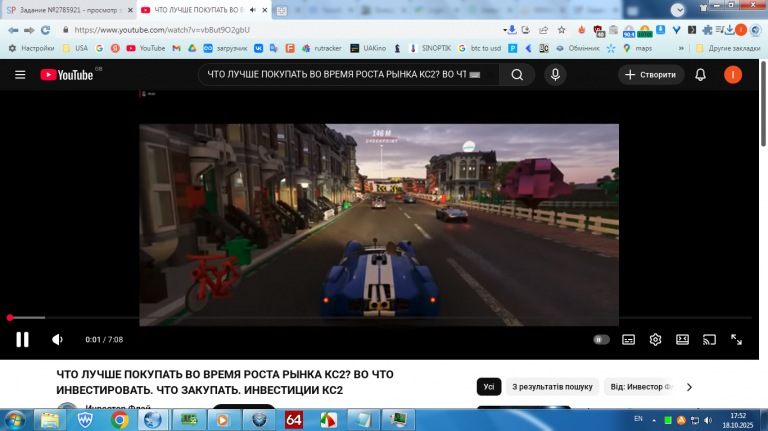
Task: Switch to the Задание №2785921 tab
Action: click(68, 10)
